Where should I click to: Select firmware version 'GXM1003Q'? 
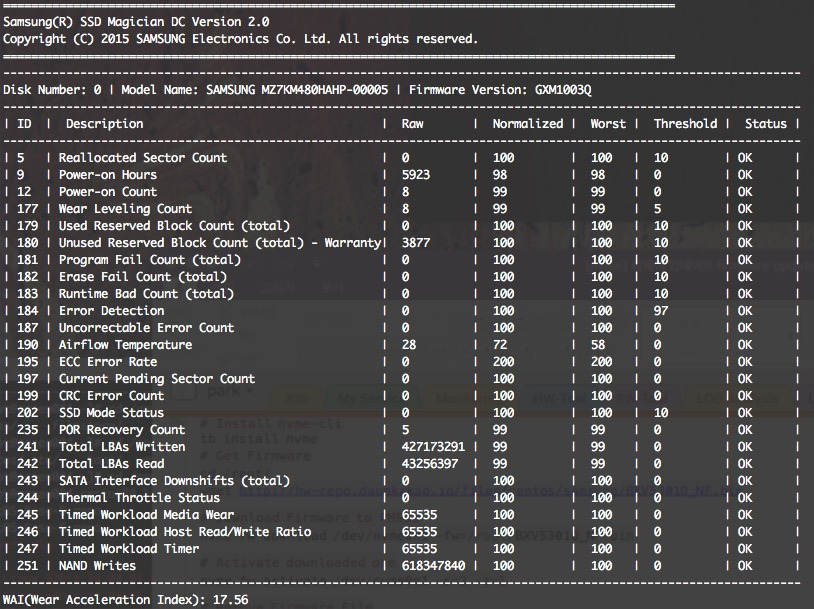pos(563,90)
